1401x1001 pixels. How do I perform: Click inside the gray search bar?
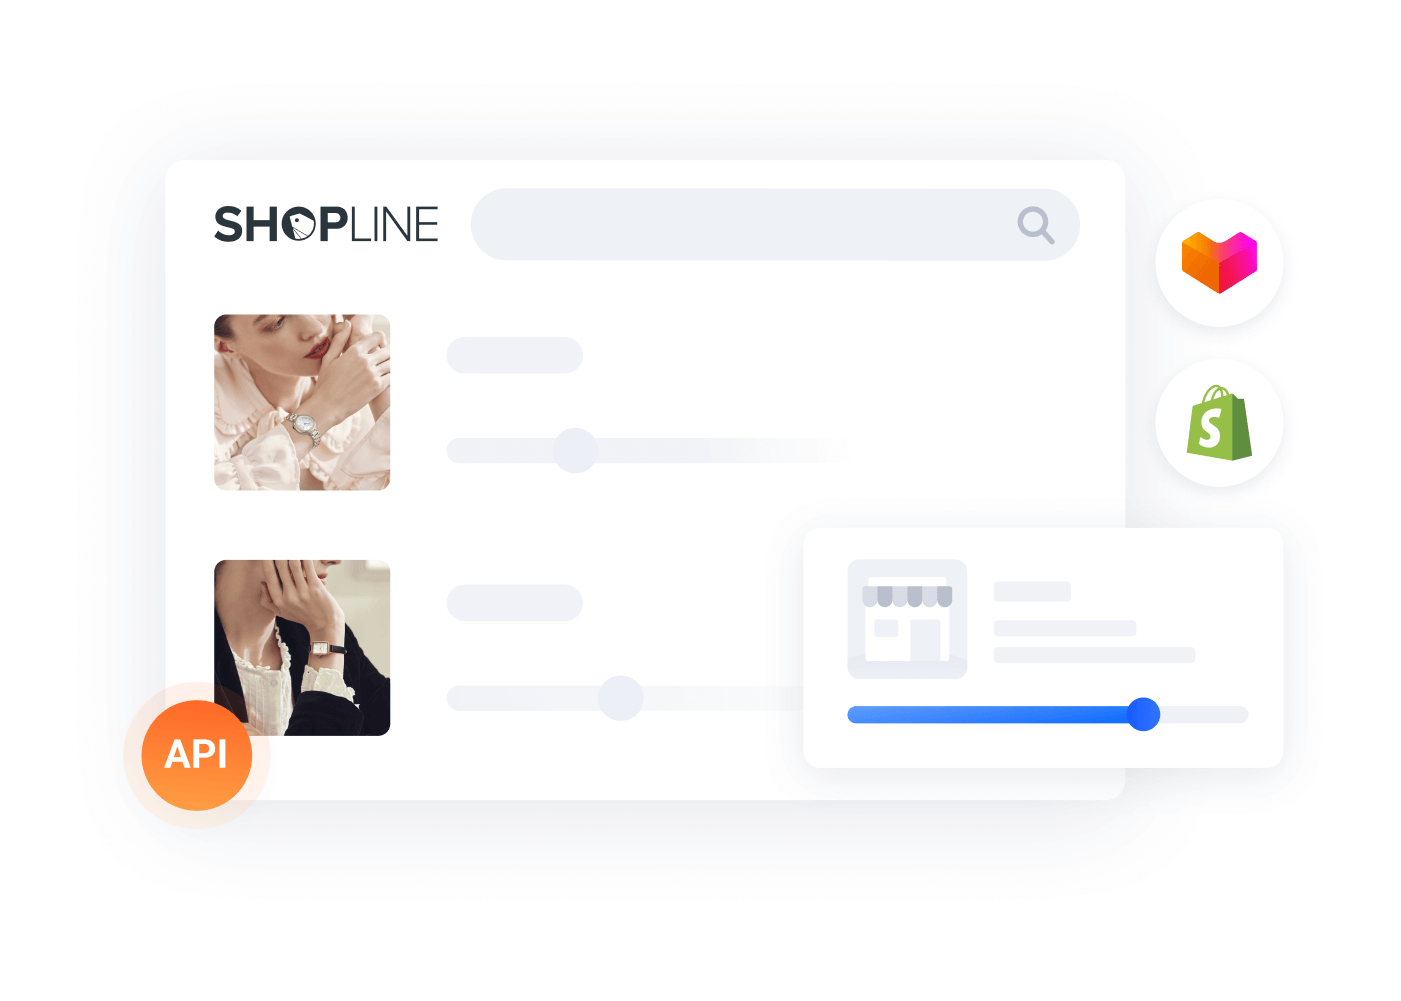click(775, 225)
